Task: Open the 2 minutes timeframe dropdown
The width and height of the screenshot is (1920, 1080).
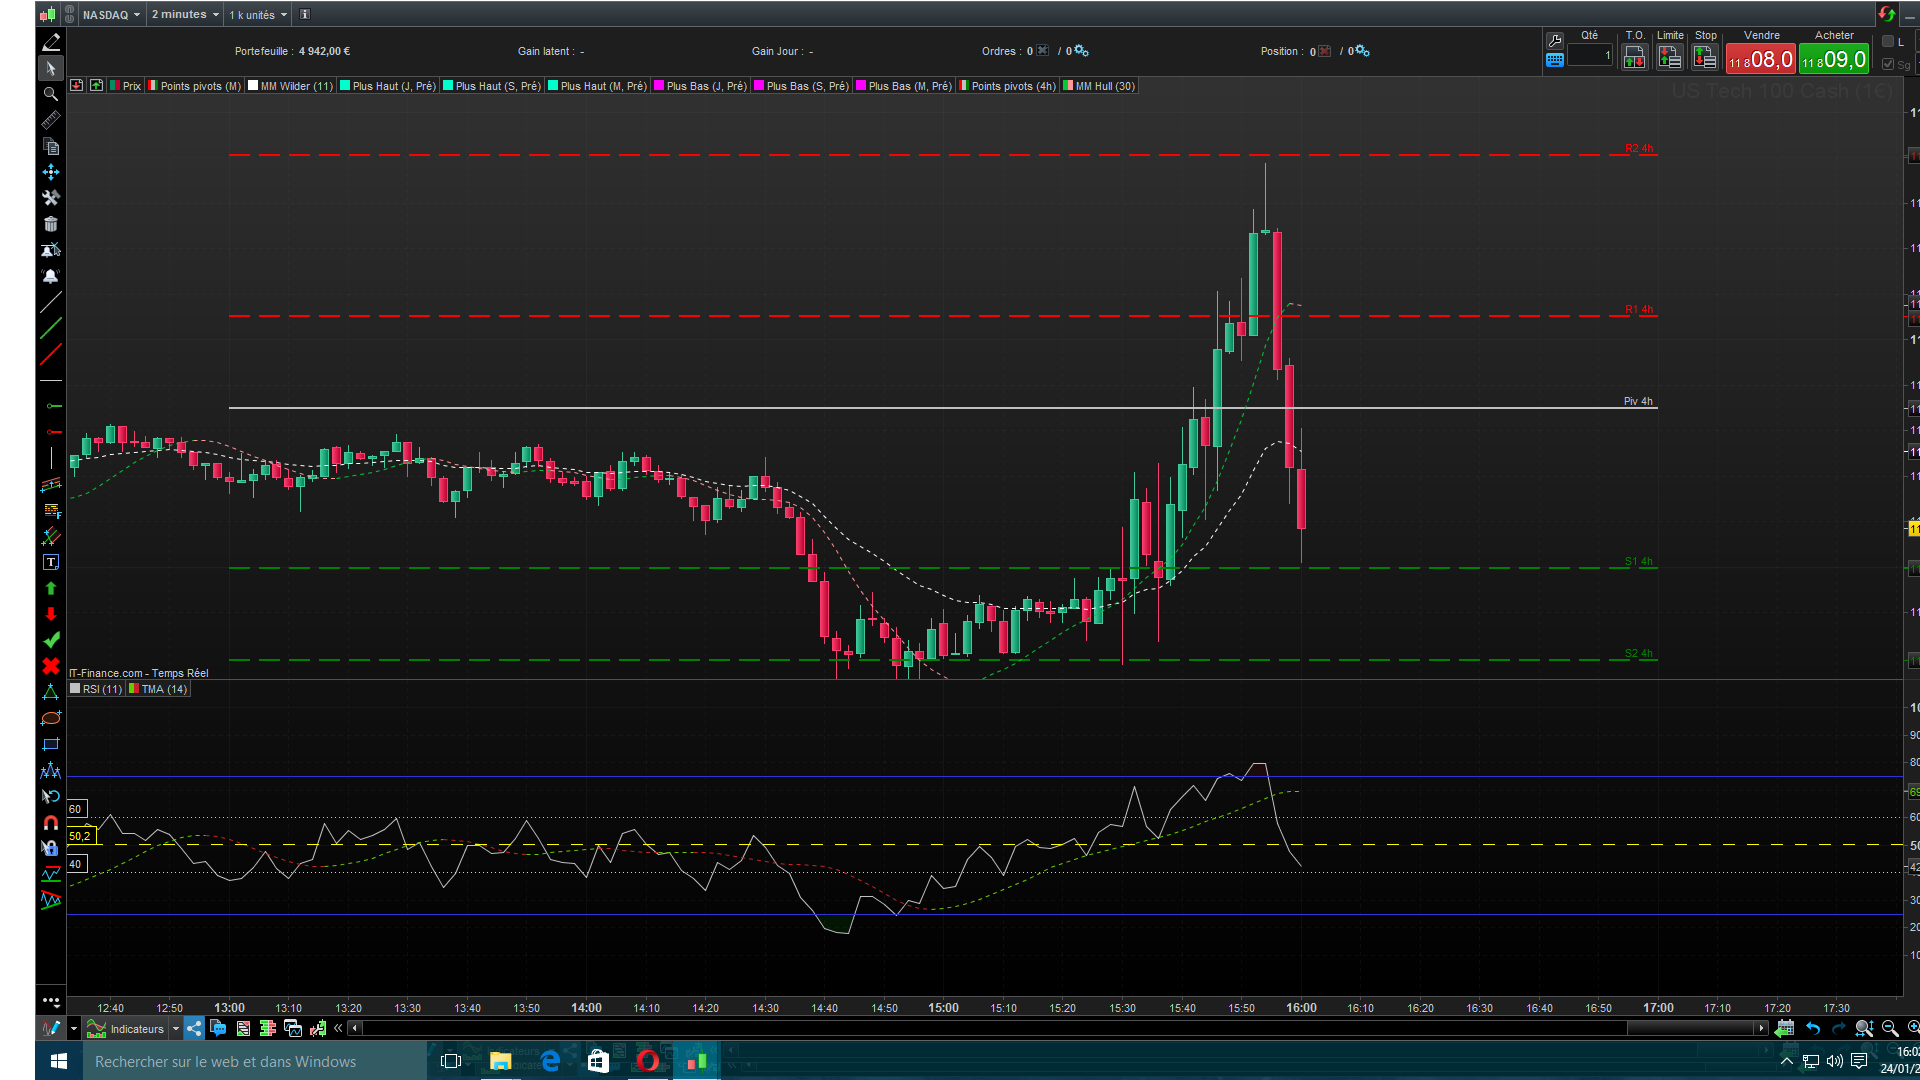Action: point(185,15)
